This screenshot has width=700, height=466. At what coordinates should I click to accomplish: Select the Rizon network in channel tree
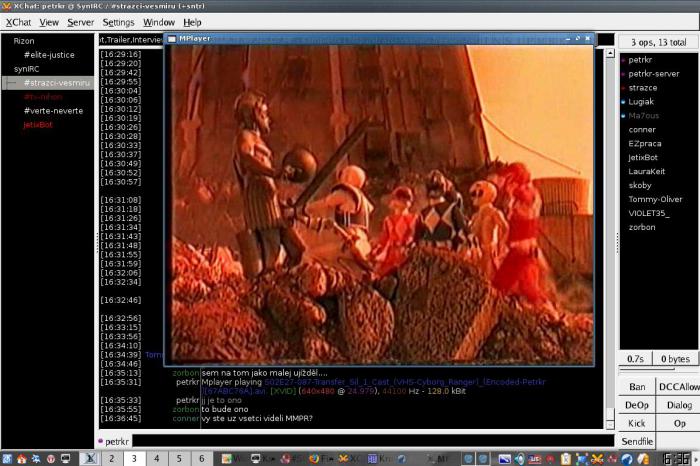(24, 41)
